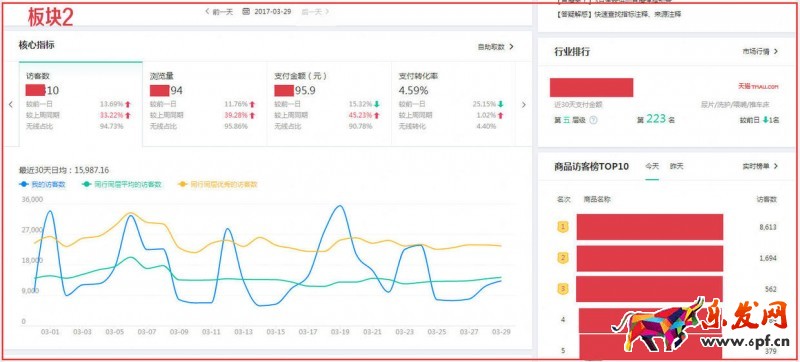Screen dimensions: 800x362
Task: Click the help question mark next to 第五层级
Action: pyautogui.click(x=593, y=120)
